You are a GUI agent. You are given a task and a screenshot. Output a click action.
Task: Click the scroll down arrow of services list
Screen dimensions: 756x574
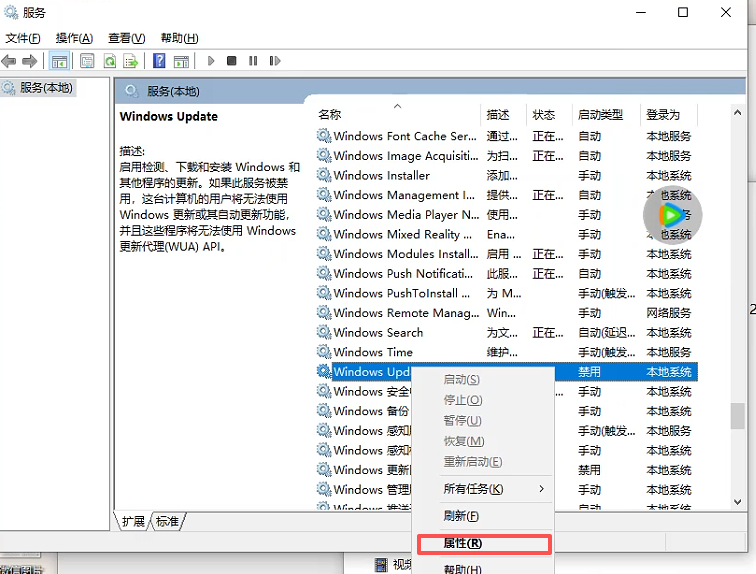pos(737,502)
